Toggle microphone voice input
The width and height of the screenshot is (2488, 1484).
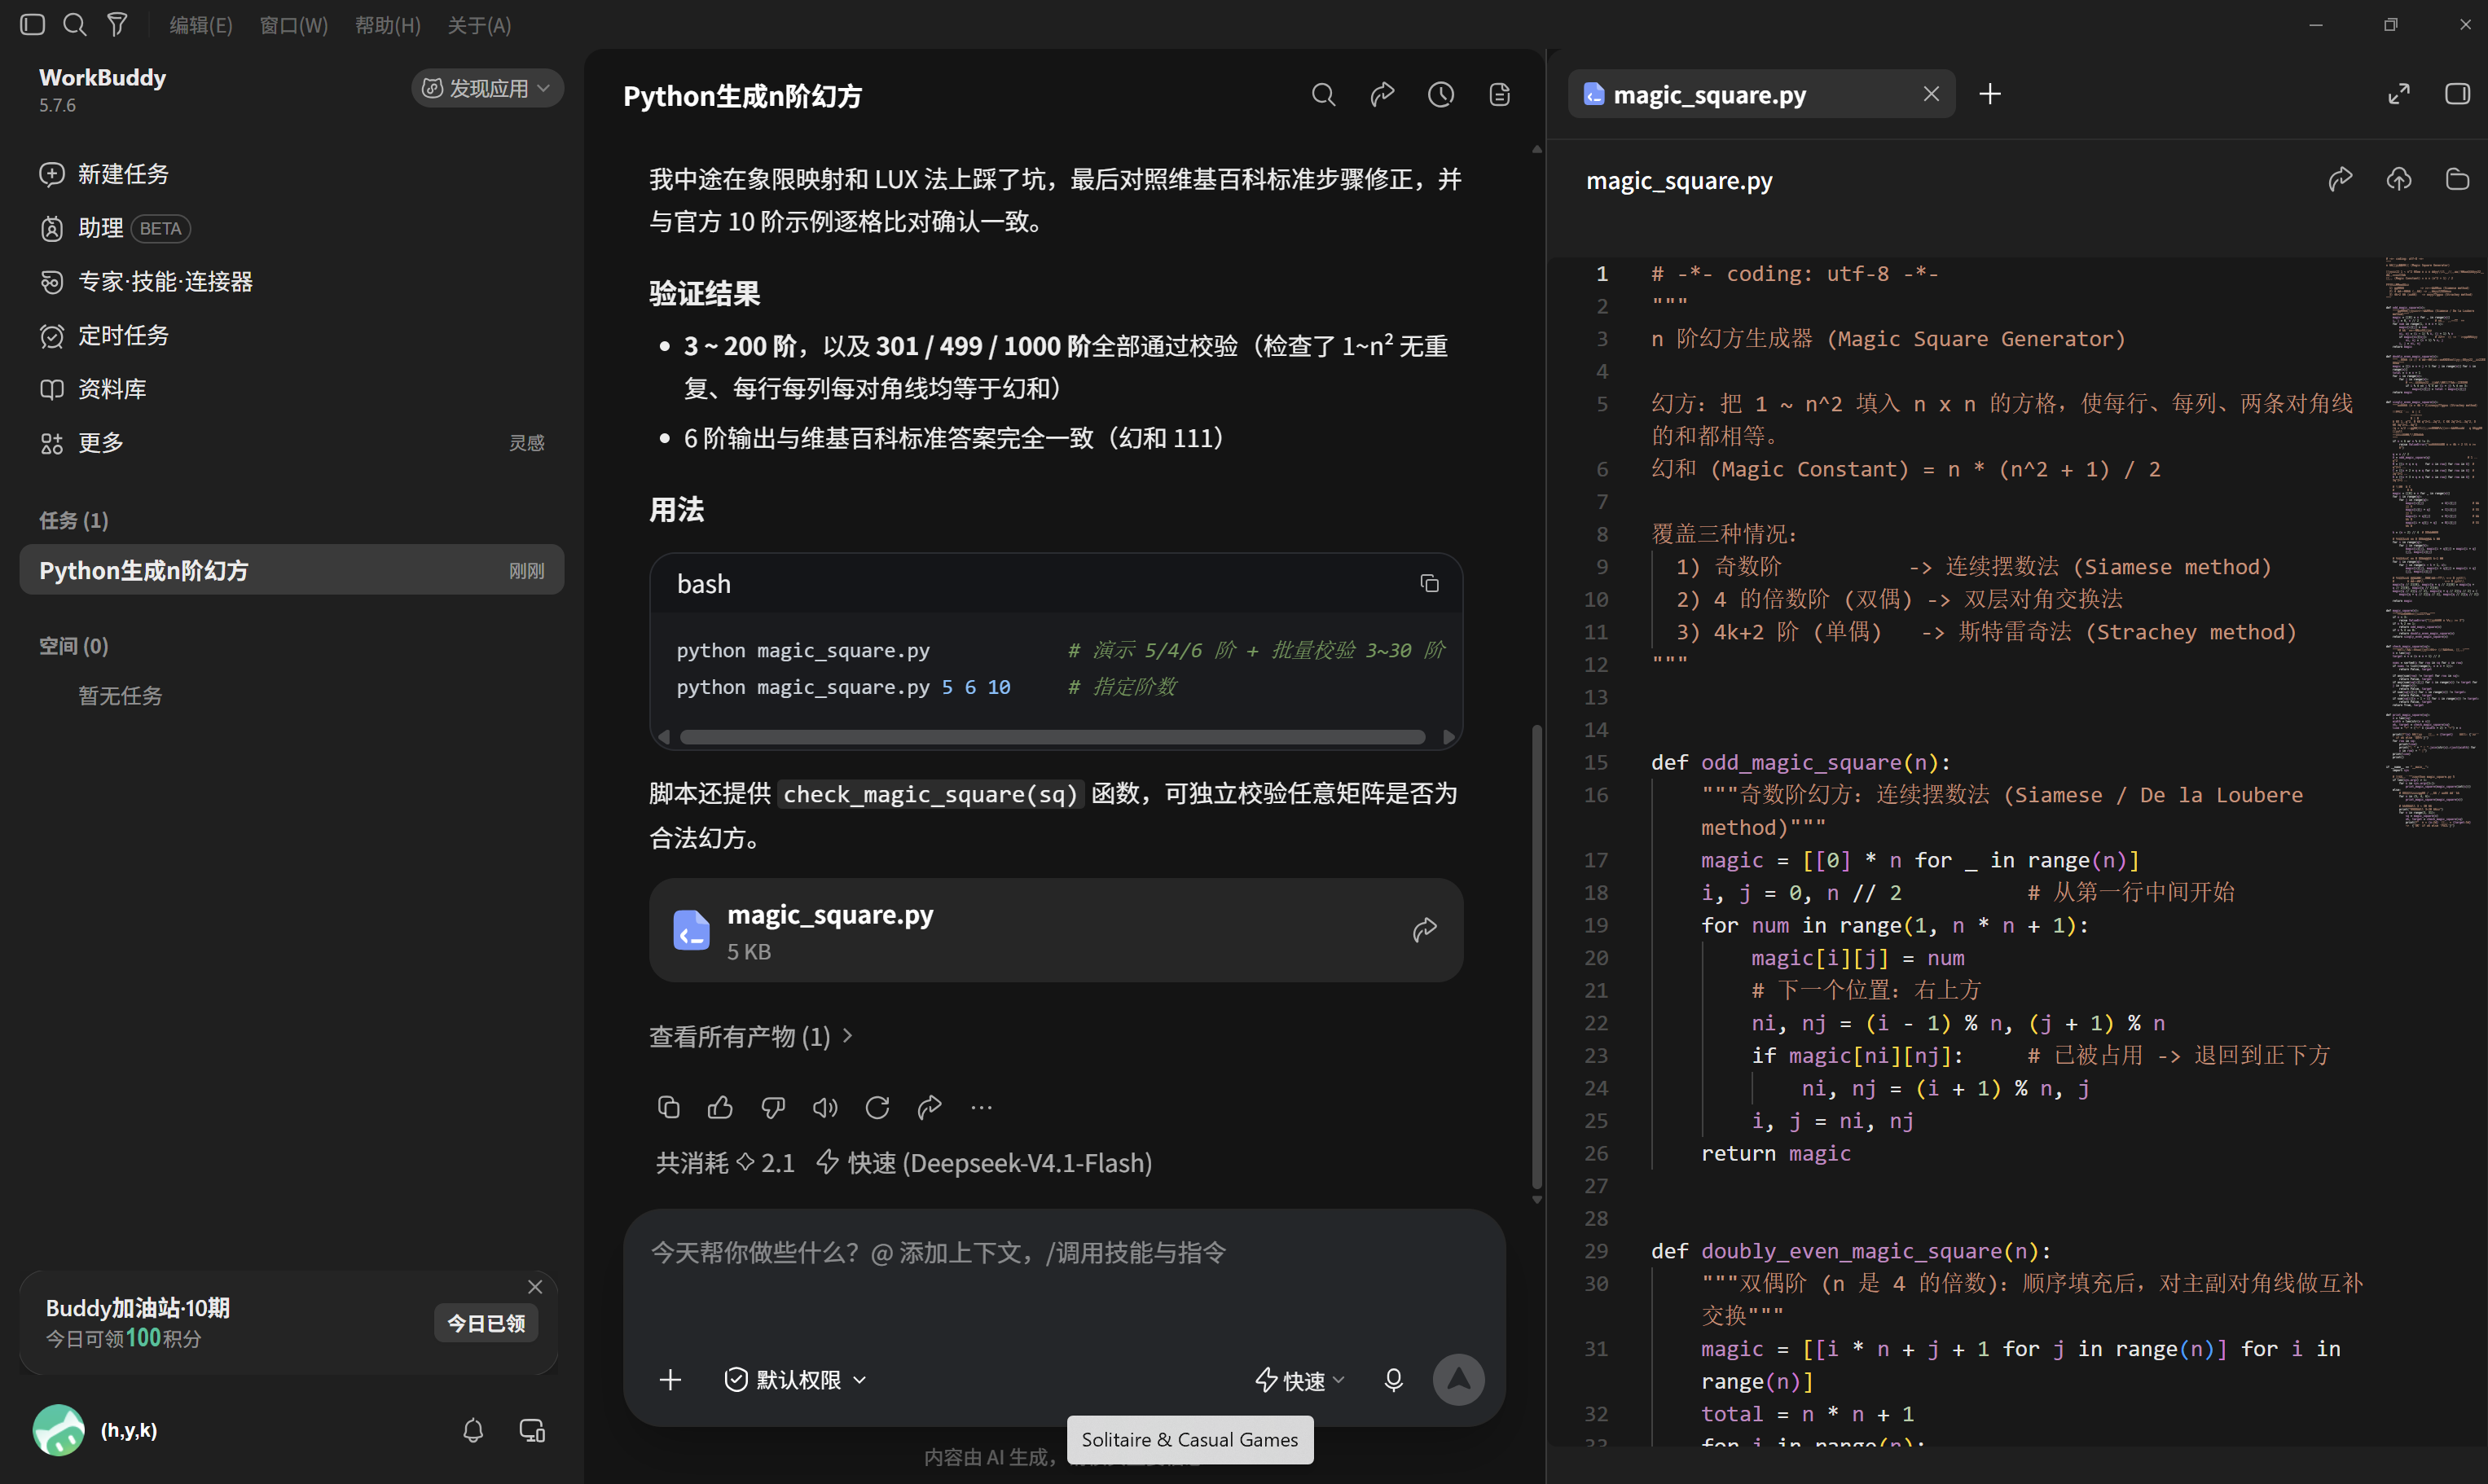click(x=1393, y=1380)
